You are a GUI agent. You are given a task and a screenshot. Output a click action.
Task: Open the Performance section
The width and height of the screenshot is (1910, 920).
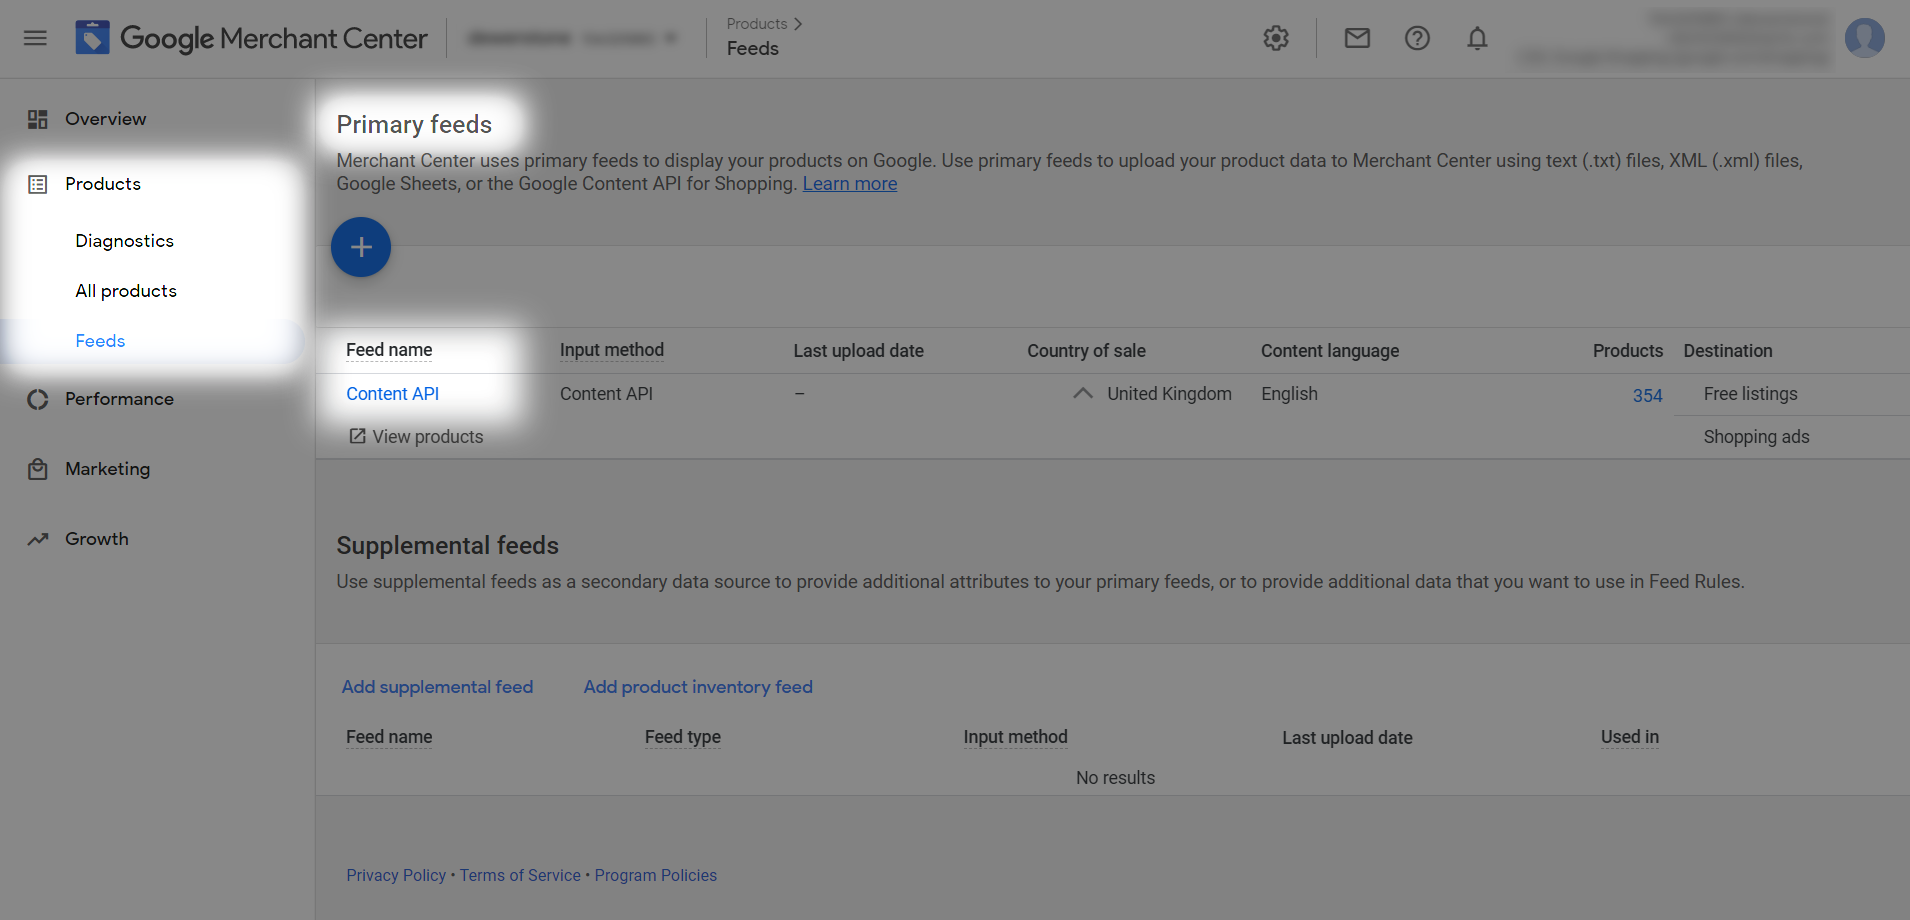[119, 399]
